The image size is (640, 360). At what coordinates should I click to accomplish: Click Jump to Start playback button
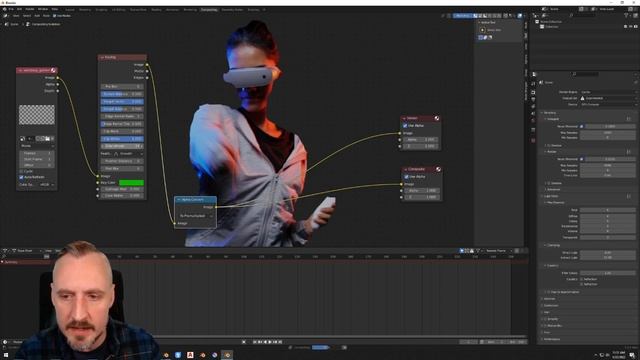[255, 342]
